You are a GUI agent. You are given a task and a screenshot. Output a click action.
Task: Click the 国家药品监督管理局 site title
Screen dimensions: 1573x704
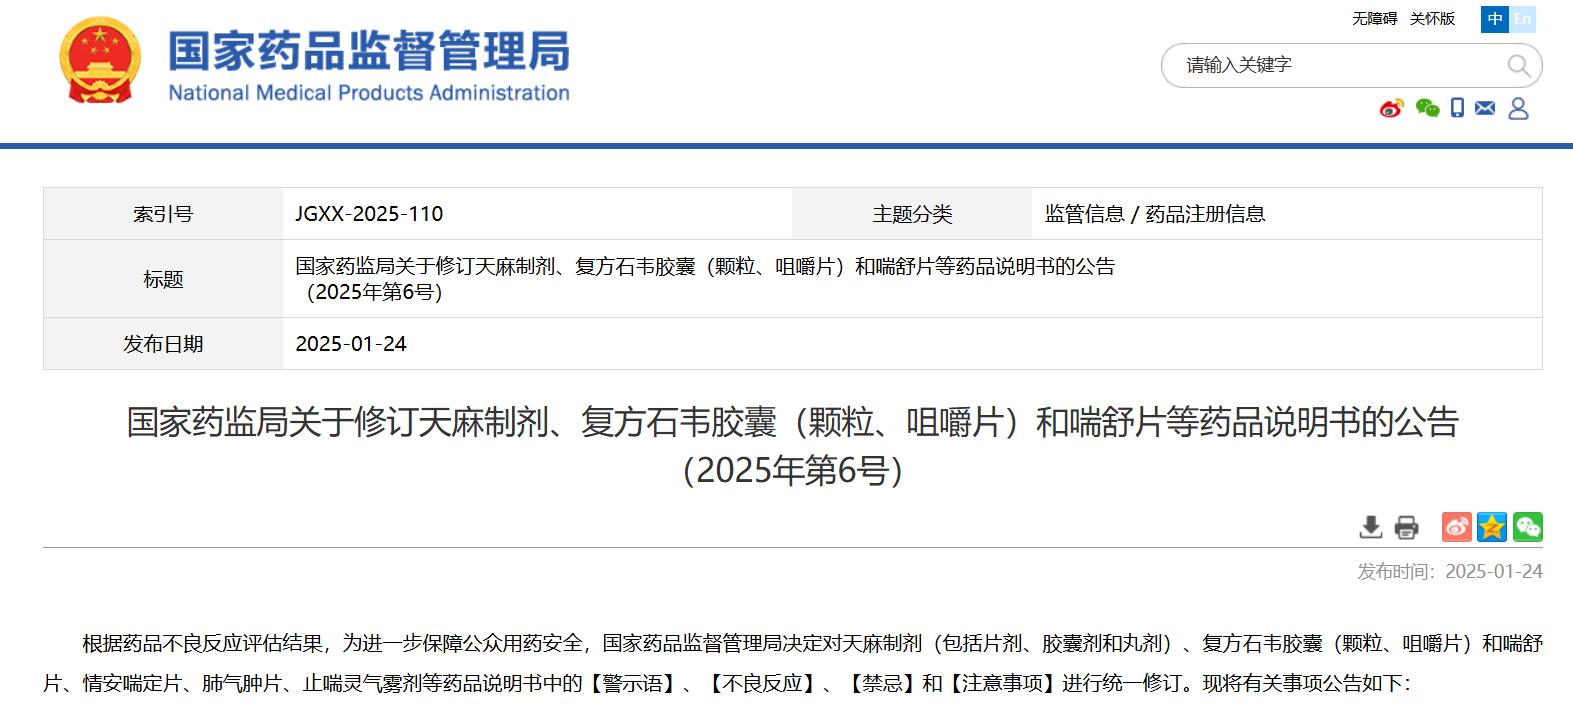click(368, 52)
